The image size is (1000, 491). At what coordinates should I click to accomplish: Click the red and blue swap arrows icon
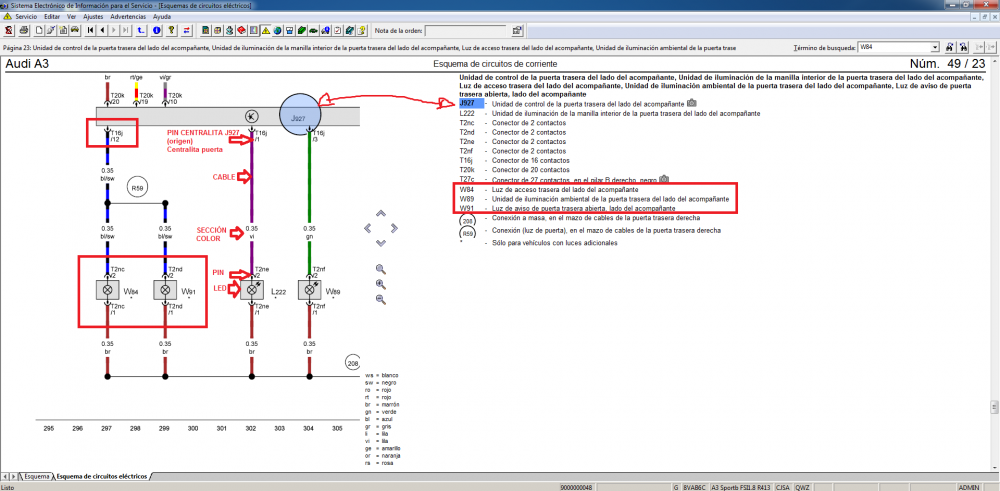point(187,30)
